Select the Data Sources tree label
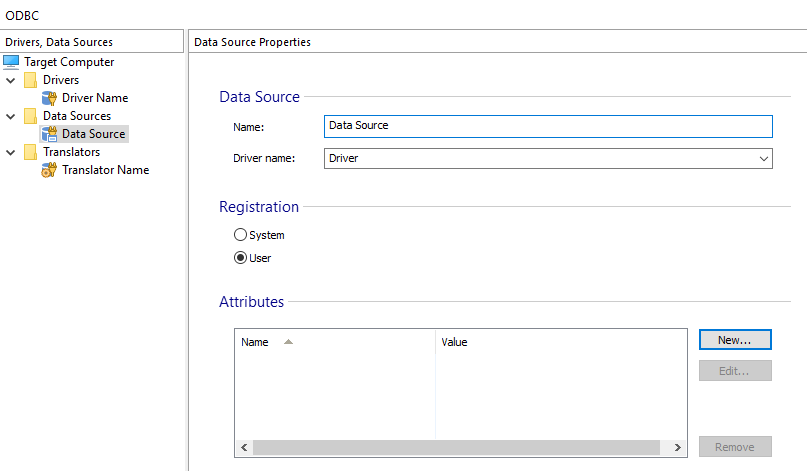 click(x=77, y=116)
